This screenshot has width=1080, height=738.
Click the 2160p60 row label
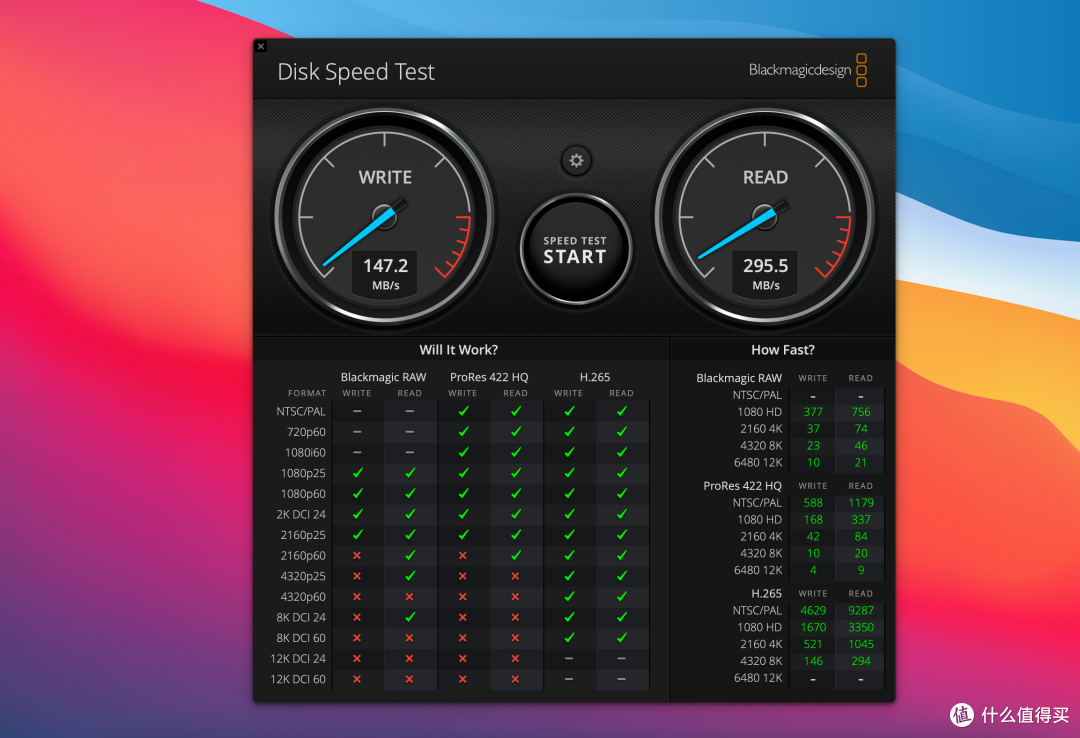point(303,555)
